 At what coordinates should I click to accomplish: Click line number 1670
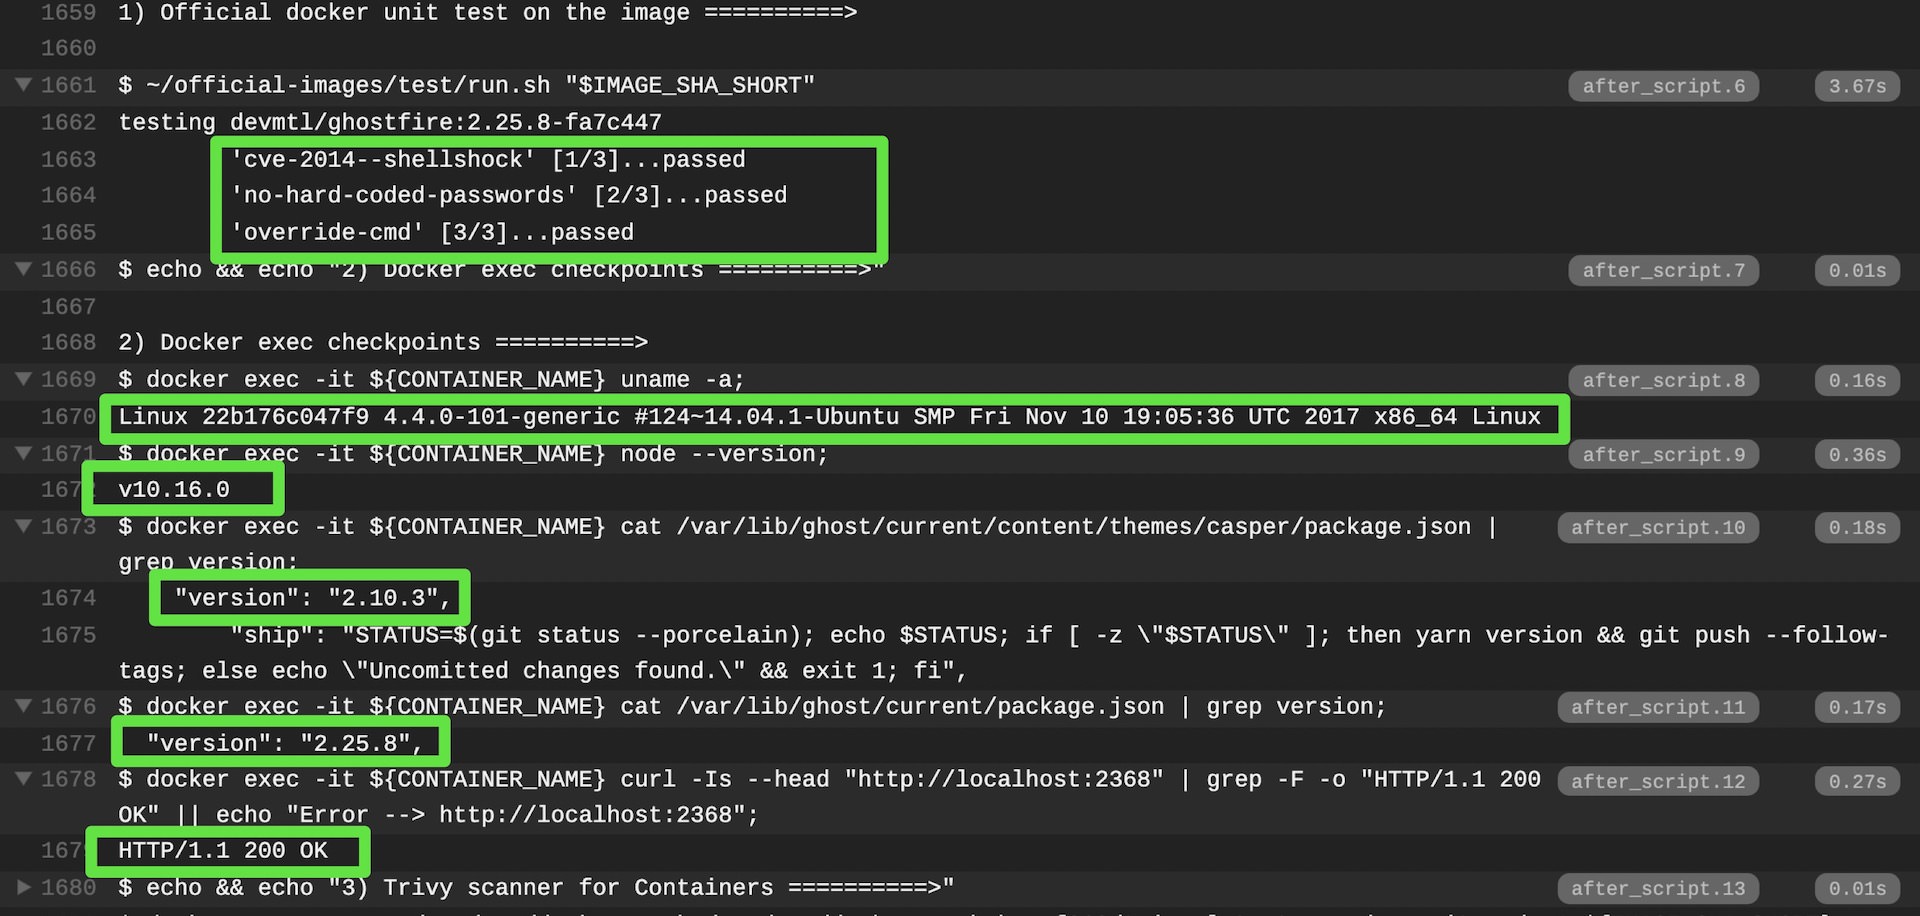68,416
